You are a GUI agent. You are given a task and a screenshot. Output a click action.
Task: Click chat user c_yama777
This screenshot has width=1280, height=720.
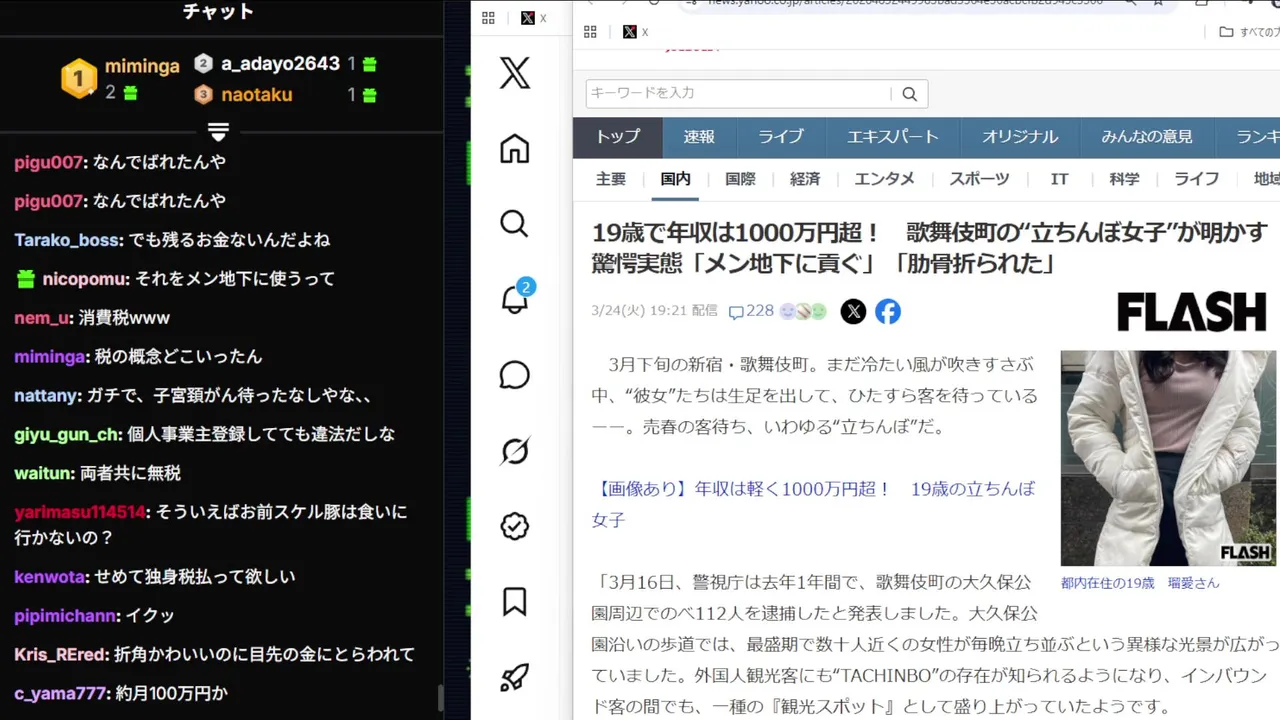[60, 693]
